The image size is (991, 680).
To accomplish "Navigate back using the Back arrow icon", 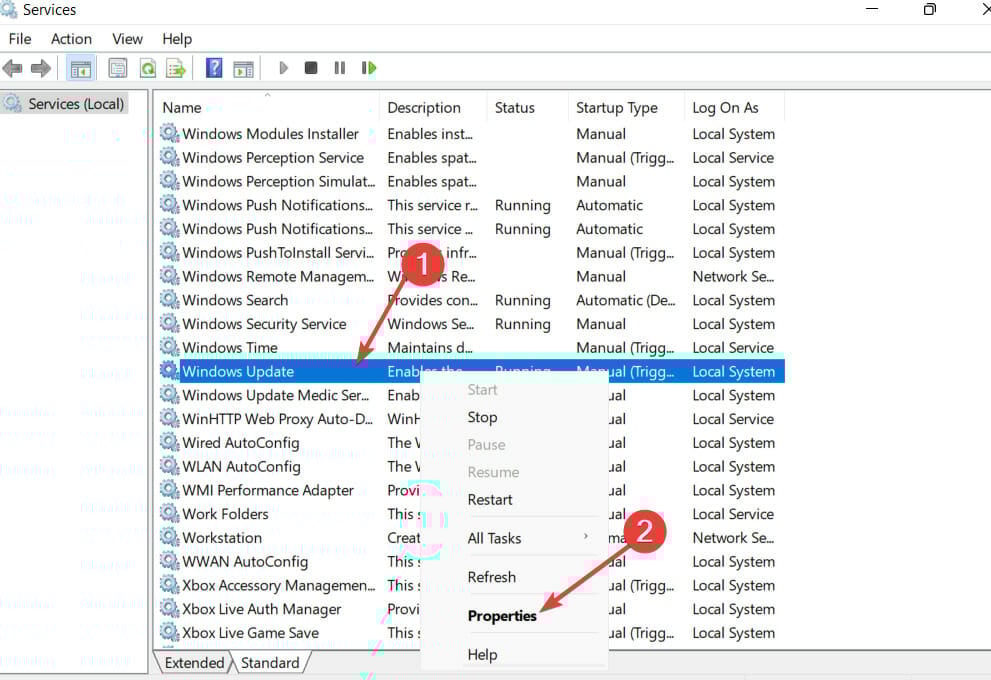I will coord(13,67).
